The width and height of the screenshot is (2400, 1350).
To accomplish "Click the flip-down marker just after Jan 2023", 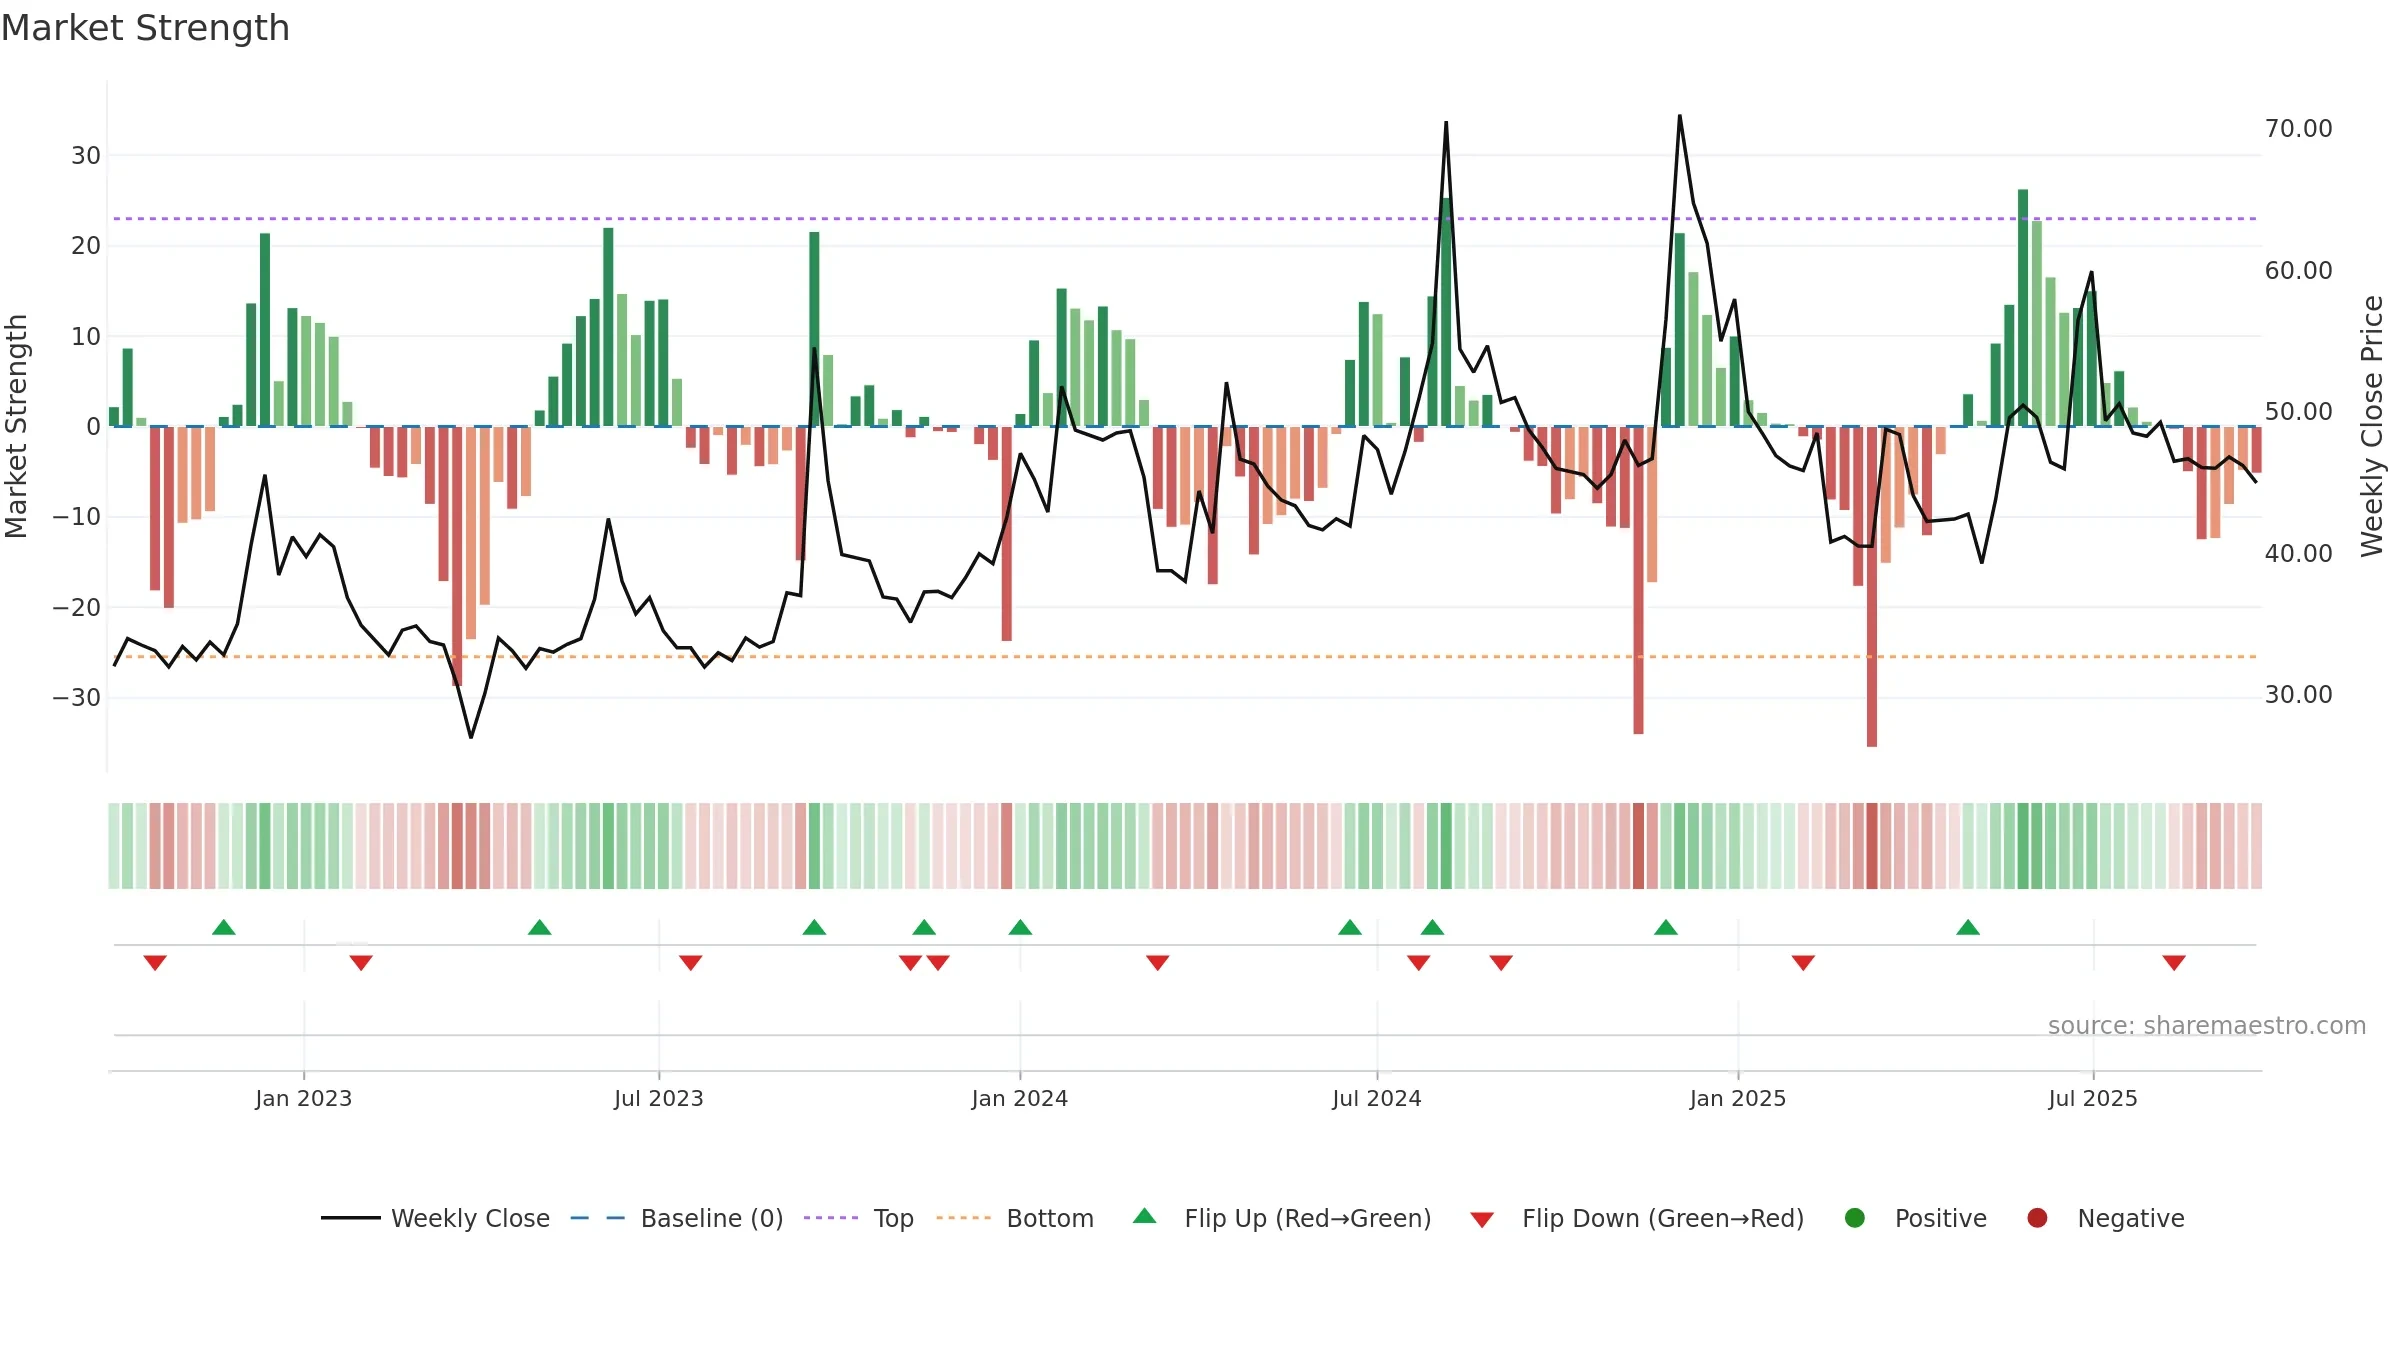I will point(361,962).
